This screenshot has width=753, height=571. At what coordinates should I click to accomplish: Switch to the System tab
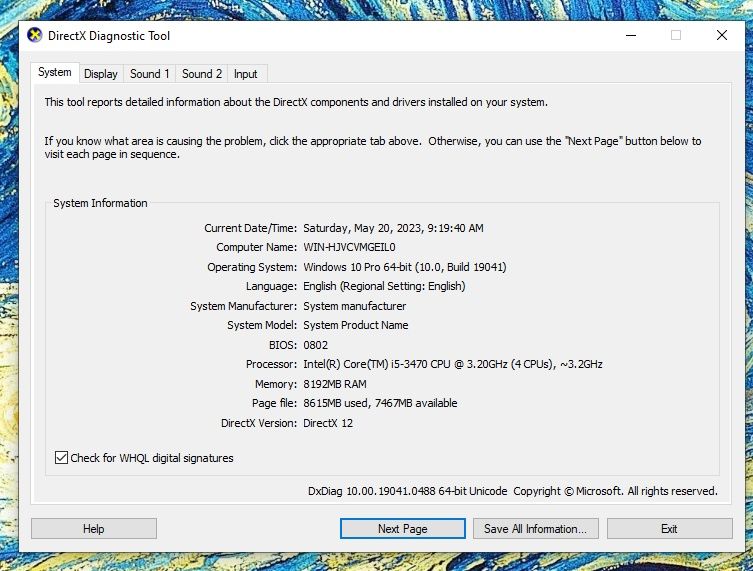[55, 73]
